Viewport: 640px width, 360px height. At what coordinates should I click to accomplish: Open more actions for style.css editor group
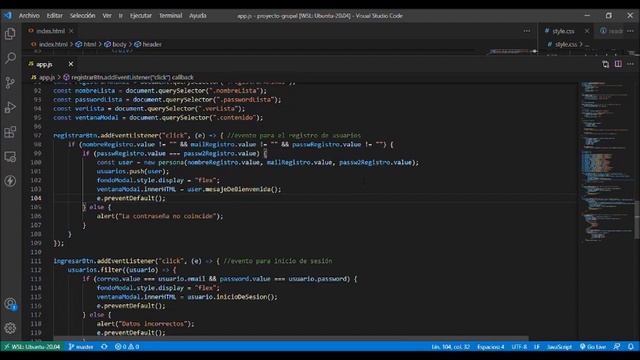click(631, 31)
